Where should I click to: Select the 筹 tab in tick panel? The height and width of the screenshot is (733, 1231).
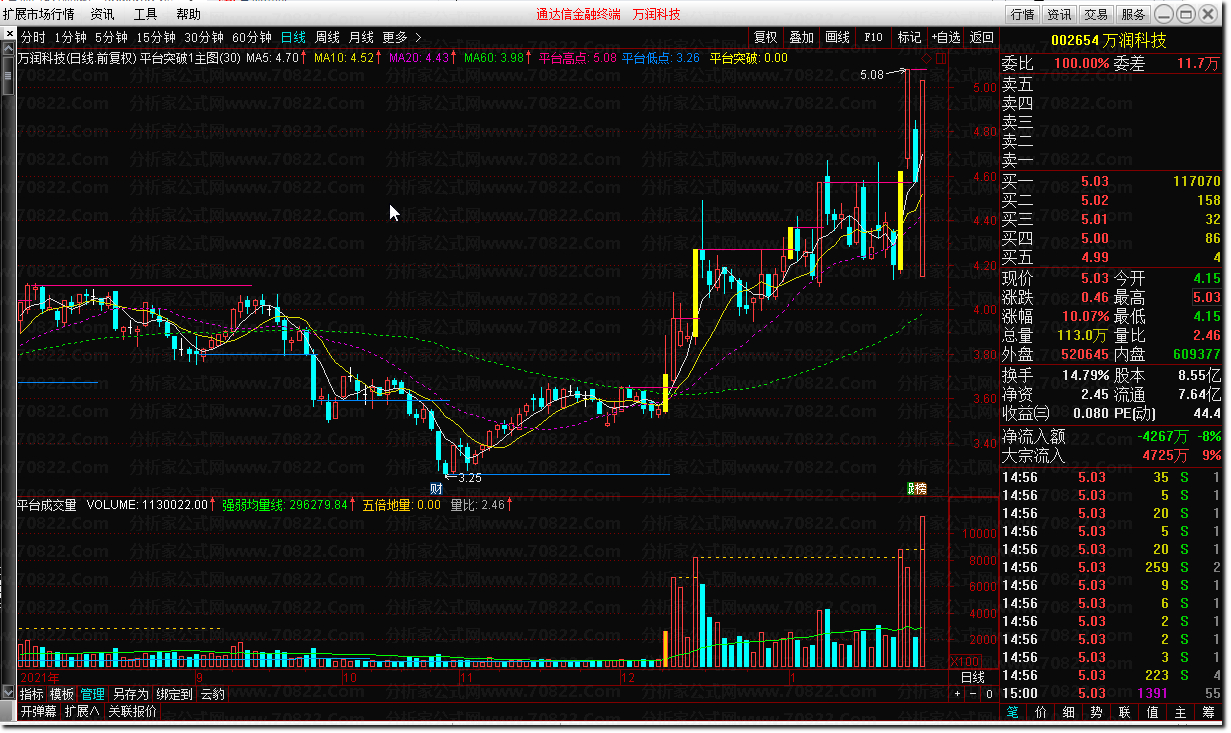tap(1208, 712)
